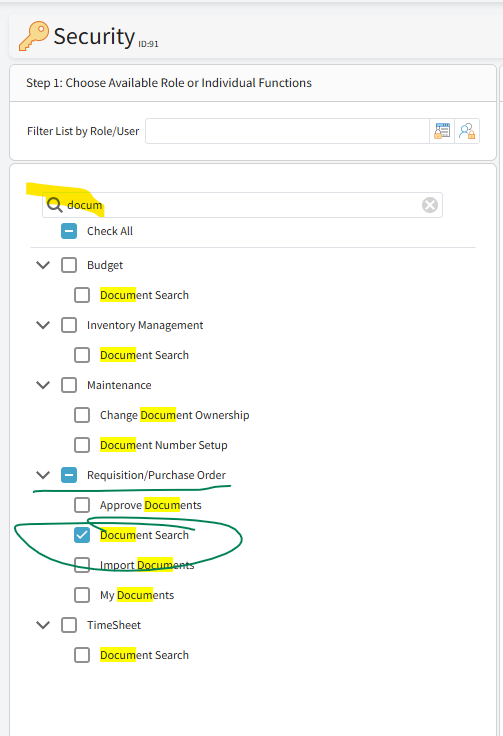This screenshot has height=736, width=503.
Task: Toggle the Check All checkbox
Action: coord(69,231)
